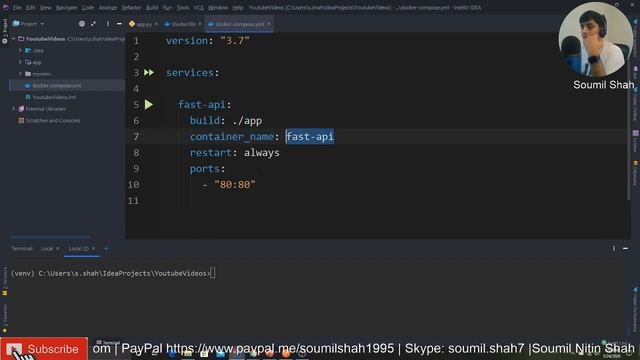
Task: Click the Project panel horizontal scrollbar
Action: pos(51,237)
